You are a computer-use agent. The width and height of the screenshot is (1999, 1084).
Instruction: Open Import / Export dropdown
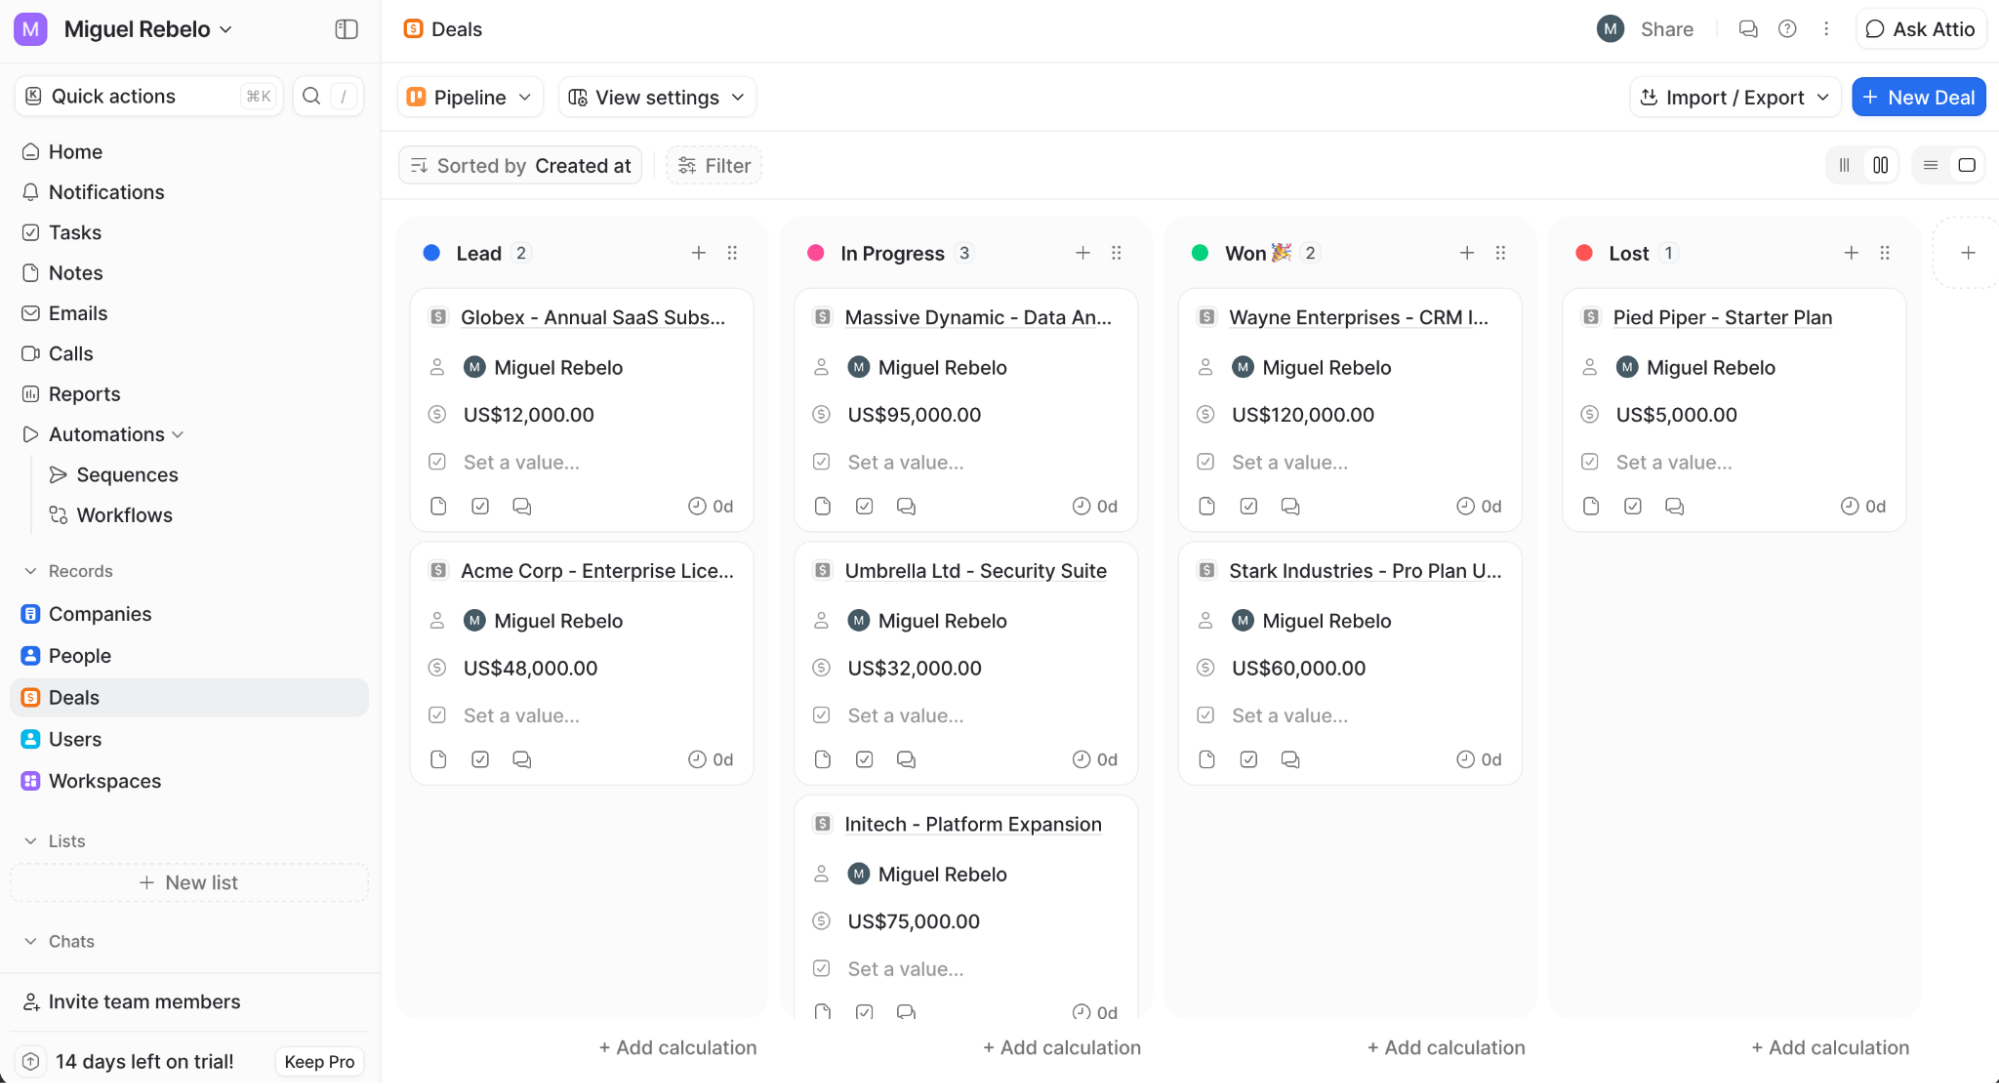click(1735, 97)
